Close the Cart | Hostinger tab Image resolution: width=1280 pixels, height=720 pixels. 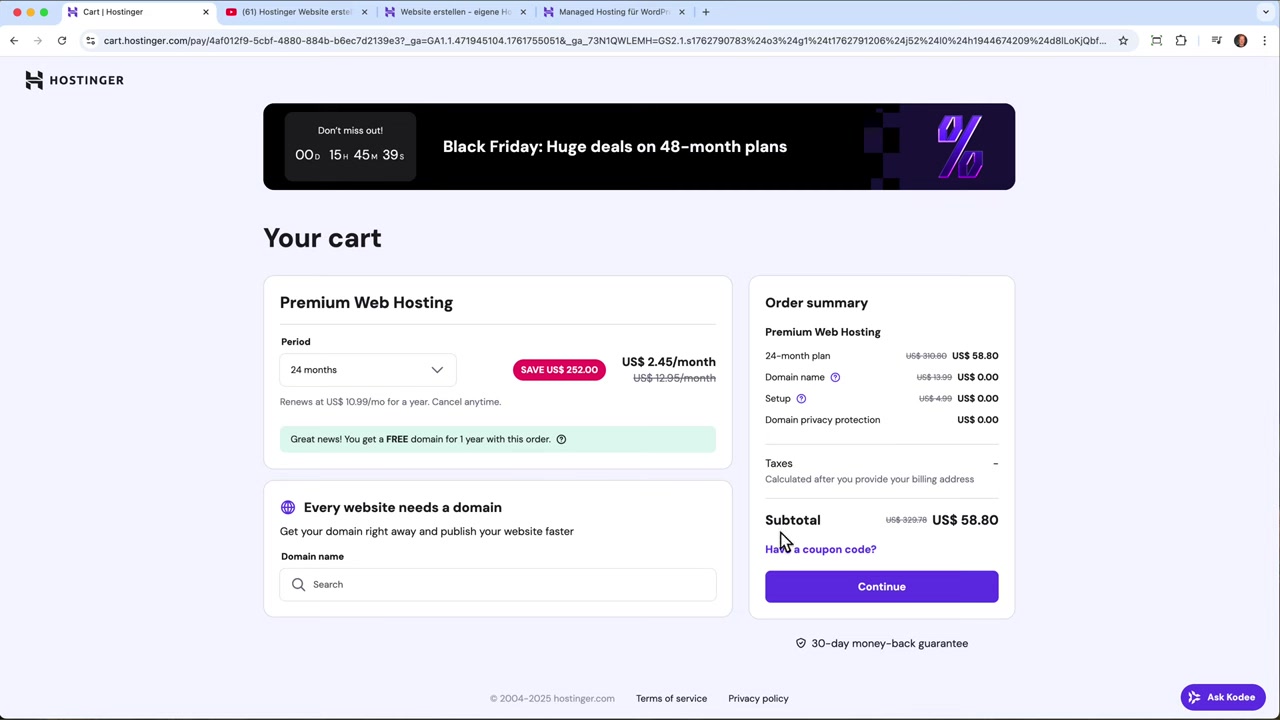tap(206, 12)
